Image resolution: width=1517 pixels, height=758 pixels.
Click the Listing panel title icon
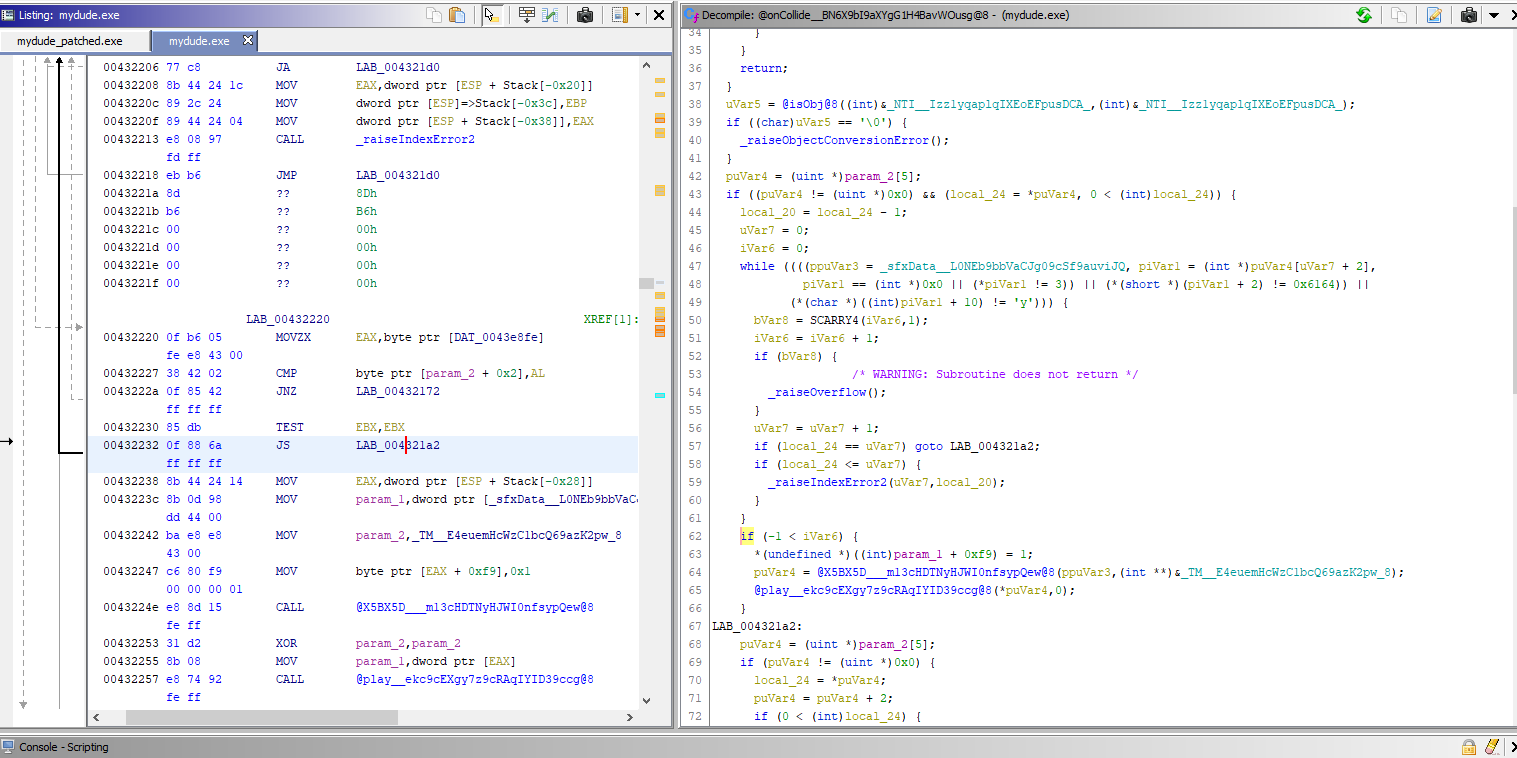9,15
